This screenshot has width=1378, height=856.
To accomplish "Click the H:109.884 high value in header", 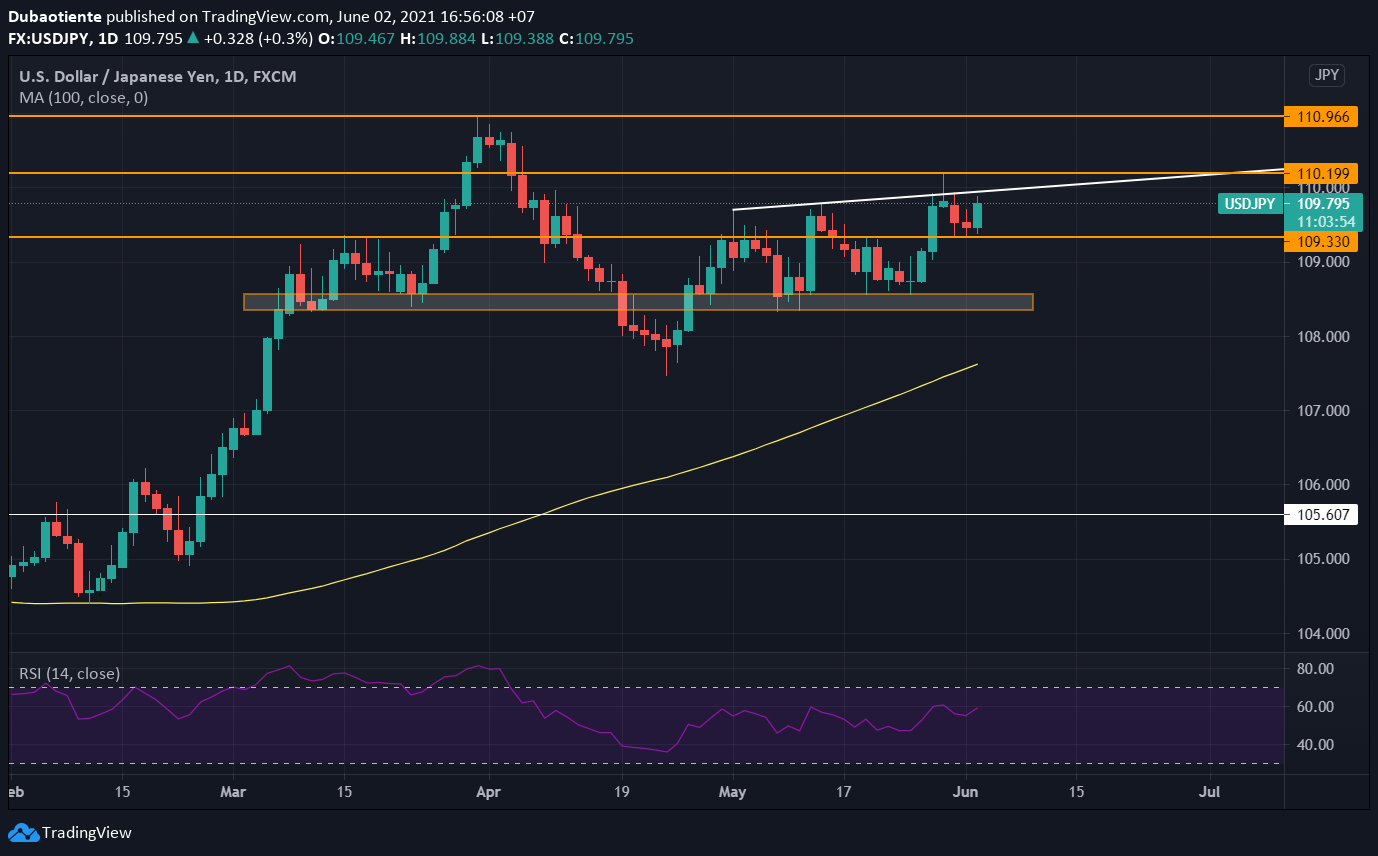I will click(436, 38).
